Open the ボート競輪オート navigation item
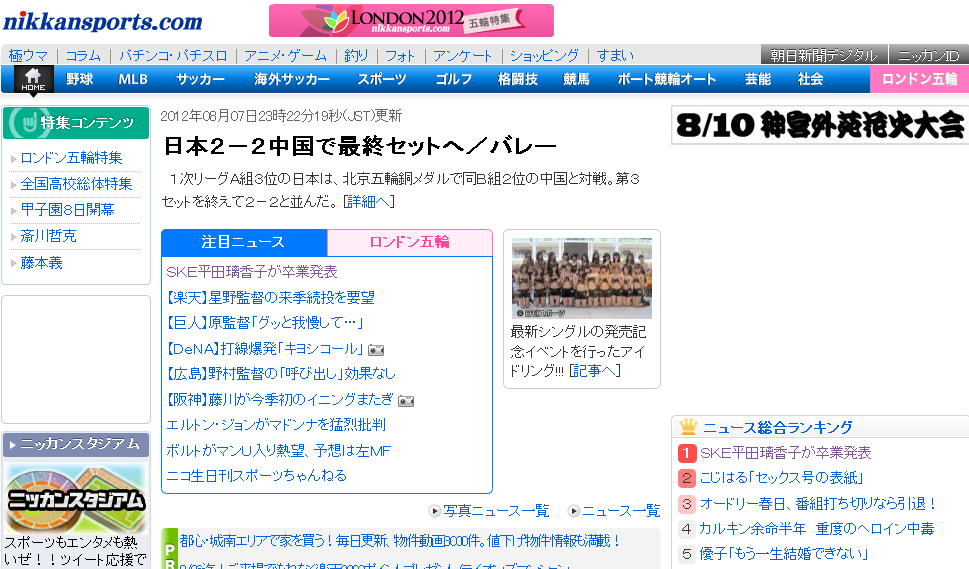 tap(667, 79)
